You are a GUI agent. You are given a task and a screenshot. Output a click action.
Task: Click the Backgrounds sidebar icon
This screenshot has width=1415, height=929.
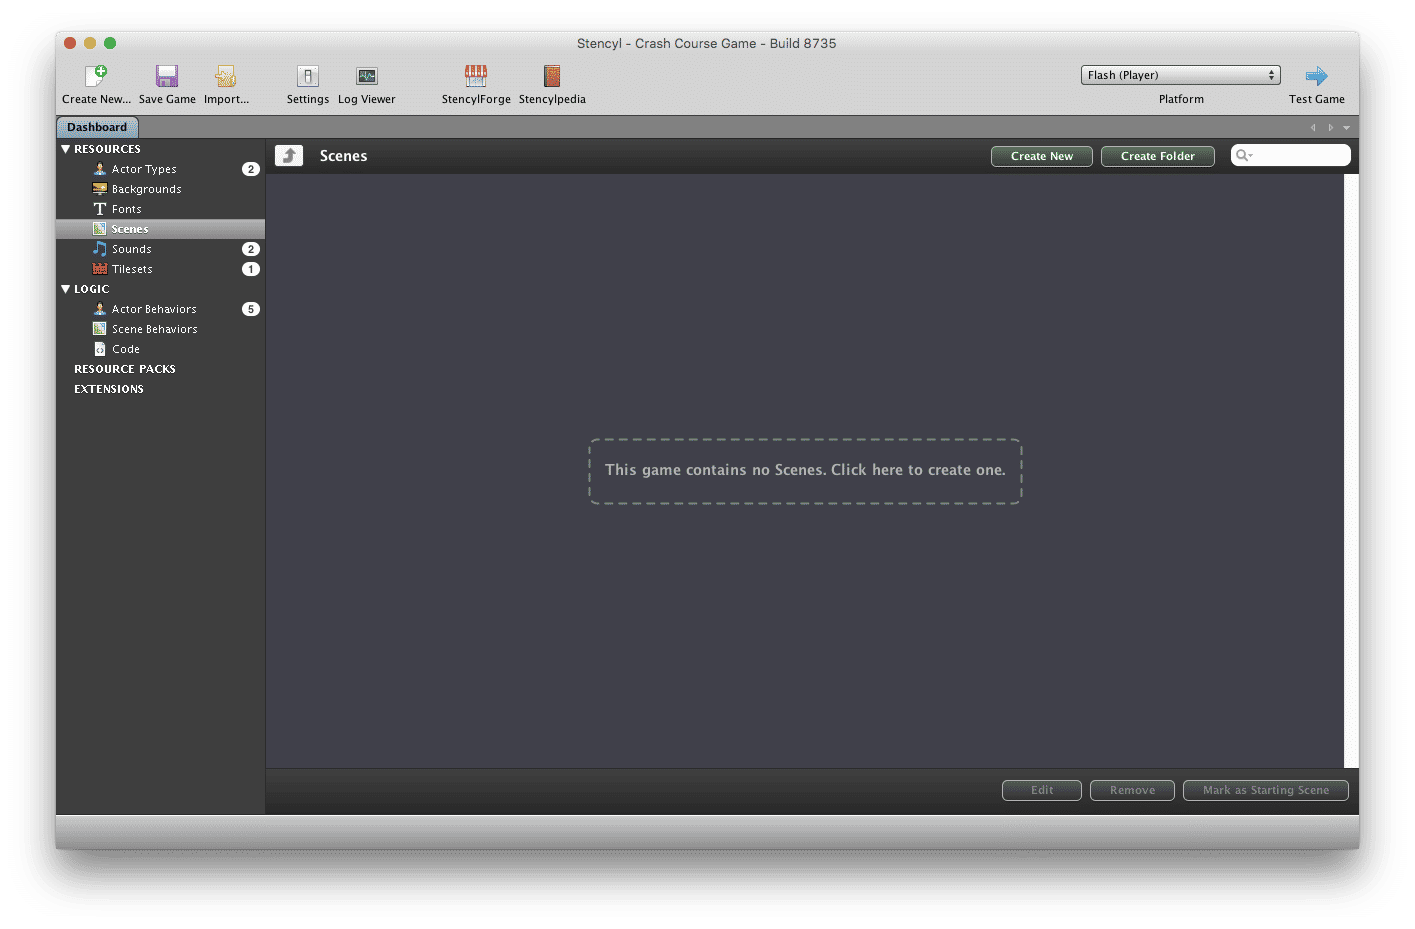point(100,189)
